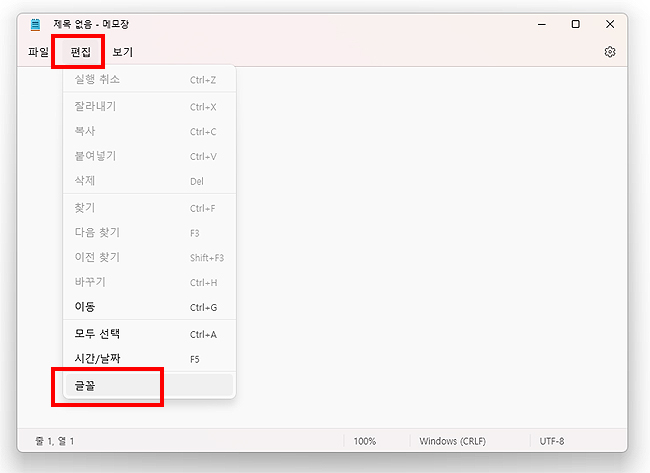Open Notepad settings gear icon
Screen dimensions: 650x473
[x=609, y=52]
